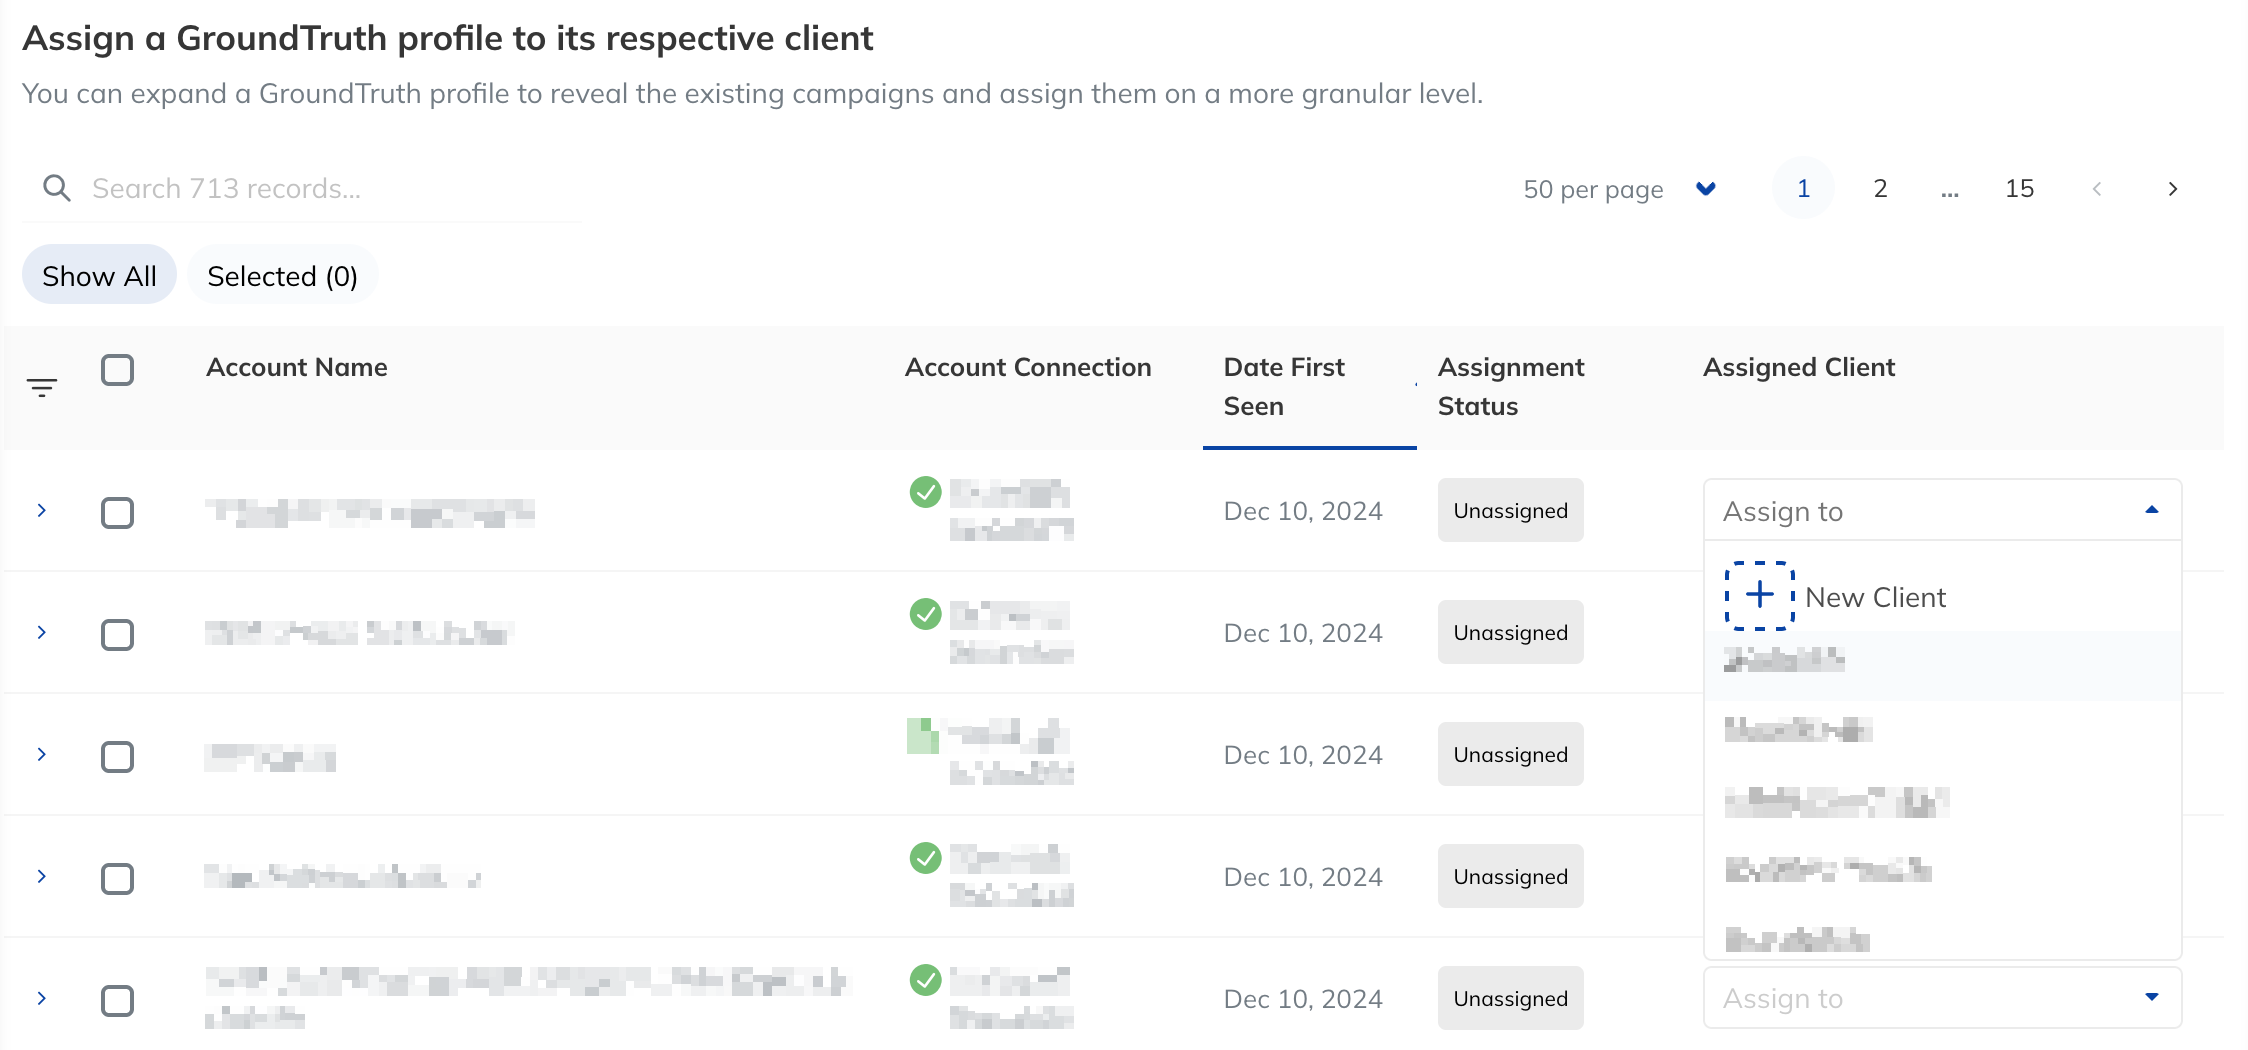The width and height of the screenshot is (2248, 1050).
Task: Expand the first profile row chevron
Action: (42, 511)
